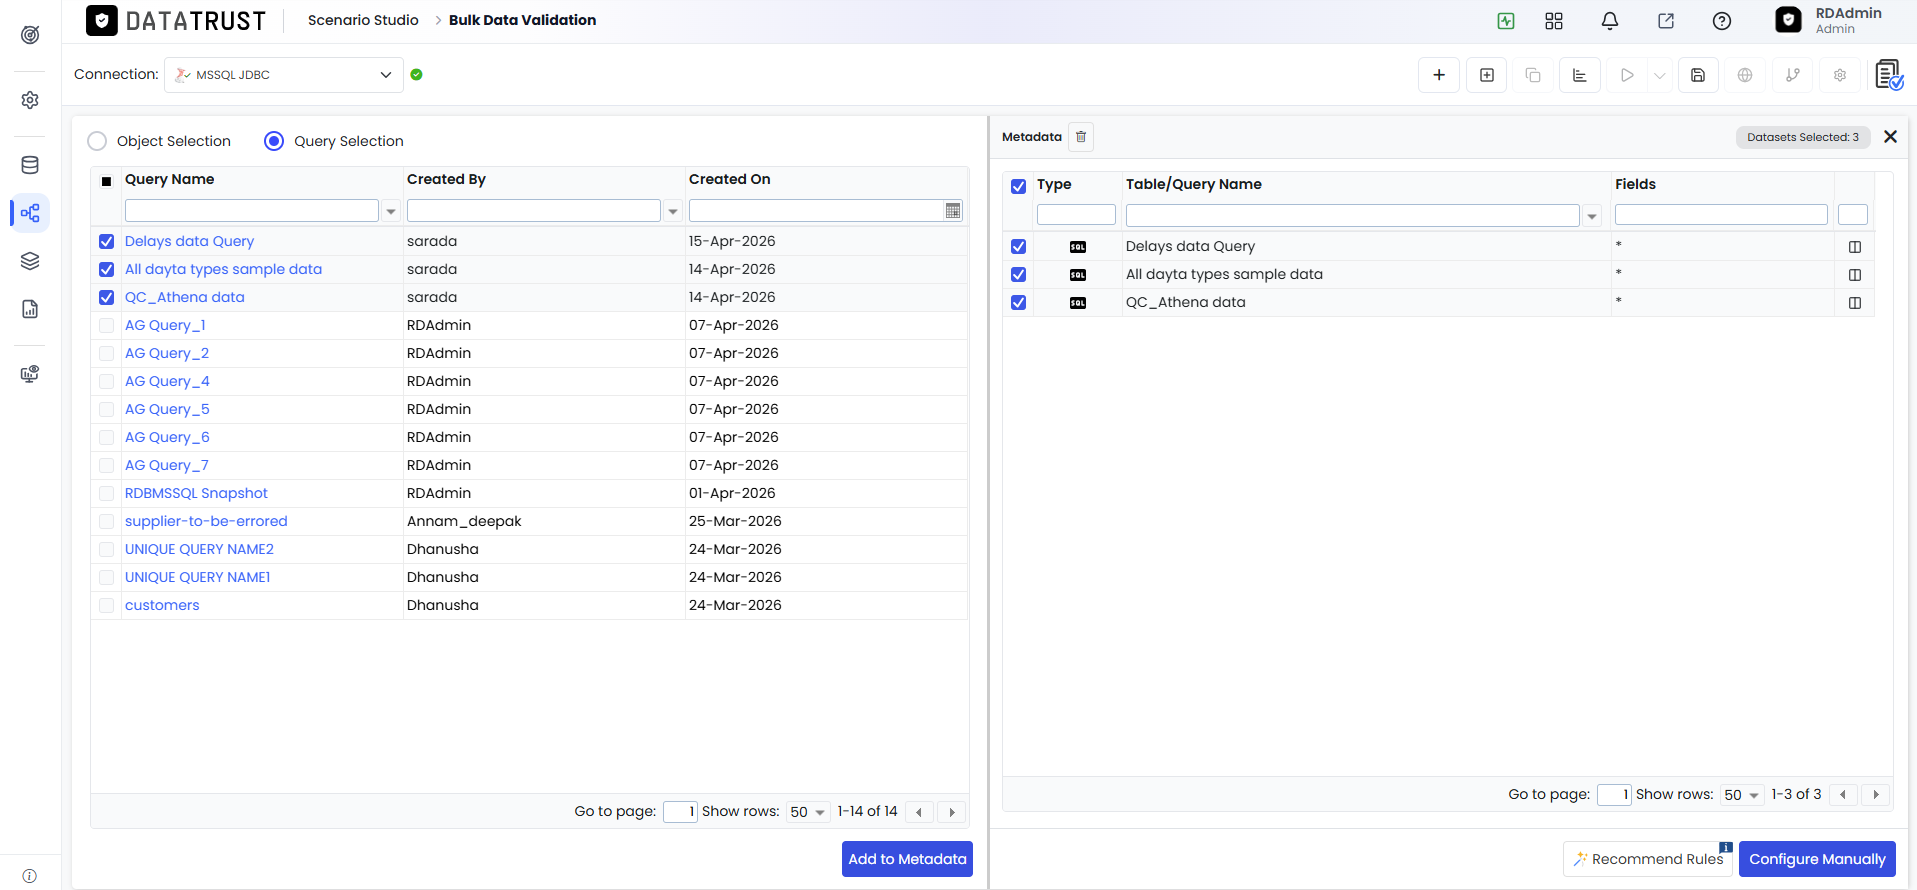The height and width of the screenshot is (890, 1917).
Task: Sort by Fields column header in Metadata
Action: pos(1635,184)
